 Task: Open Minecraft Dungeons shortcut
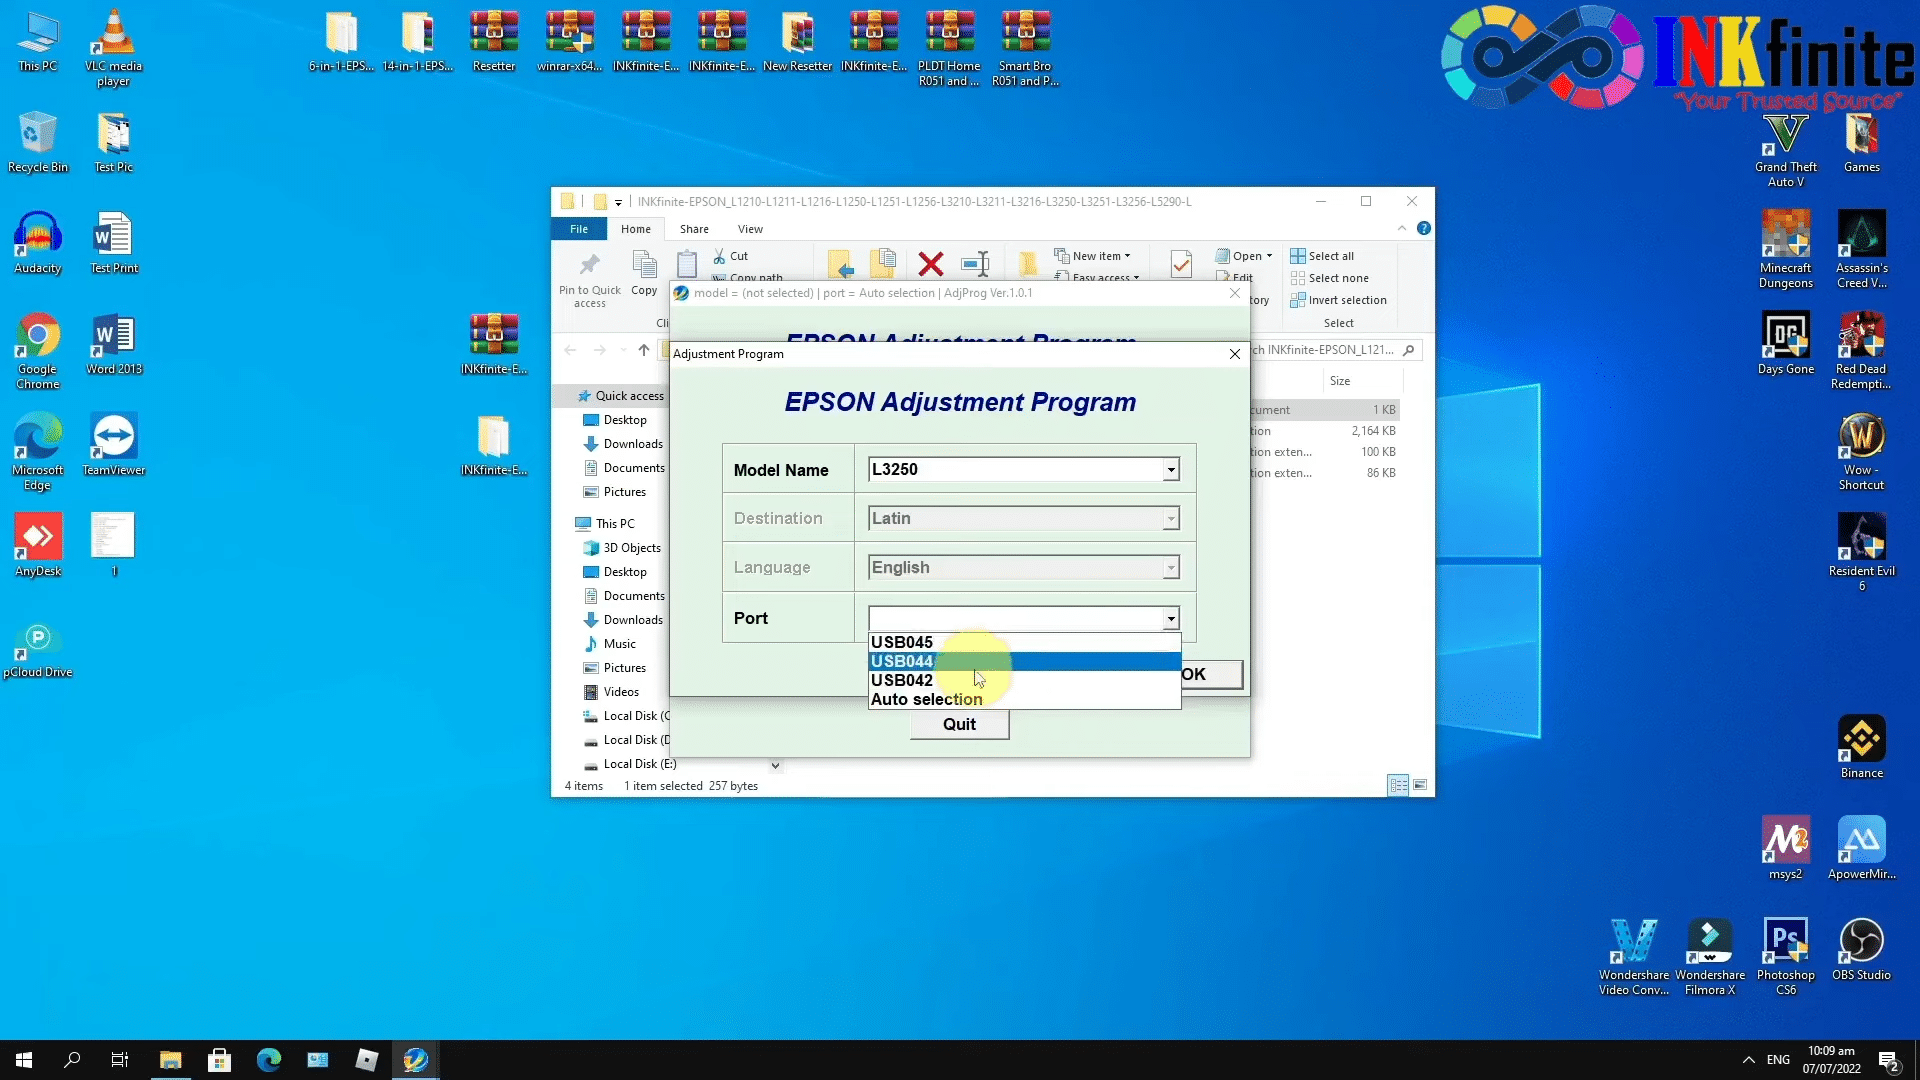[x=1786, y=250]
